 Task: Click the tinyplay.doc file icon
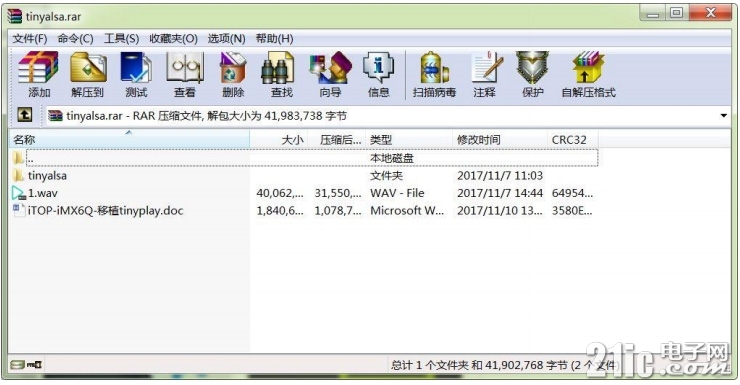(19, 210)
